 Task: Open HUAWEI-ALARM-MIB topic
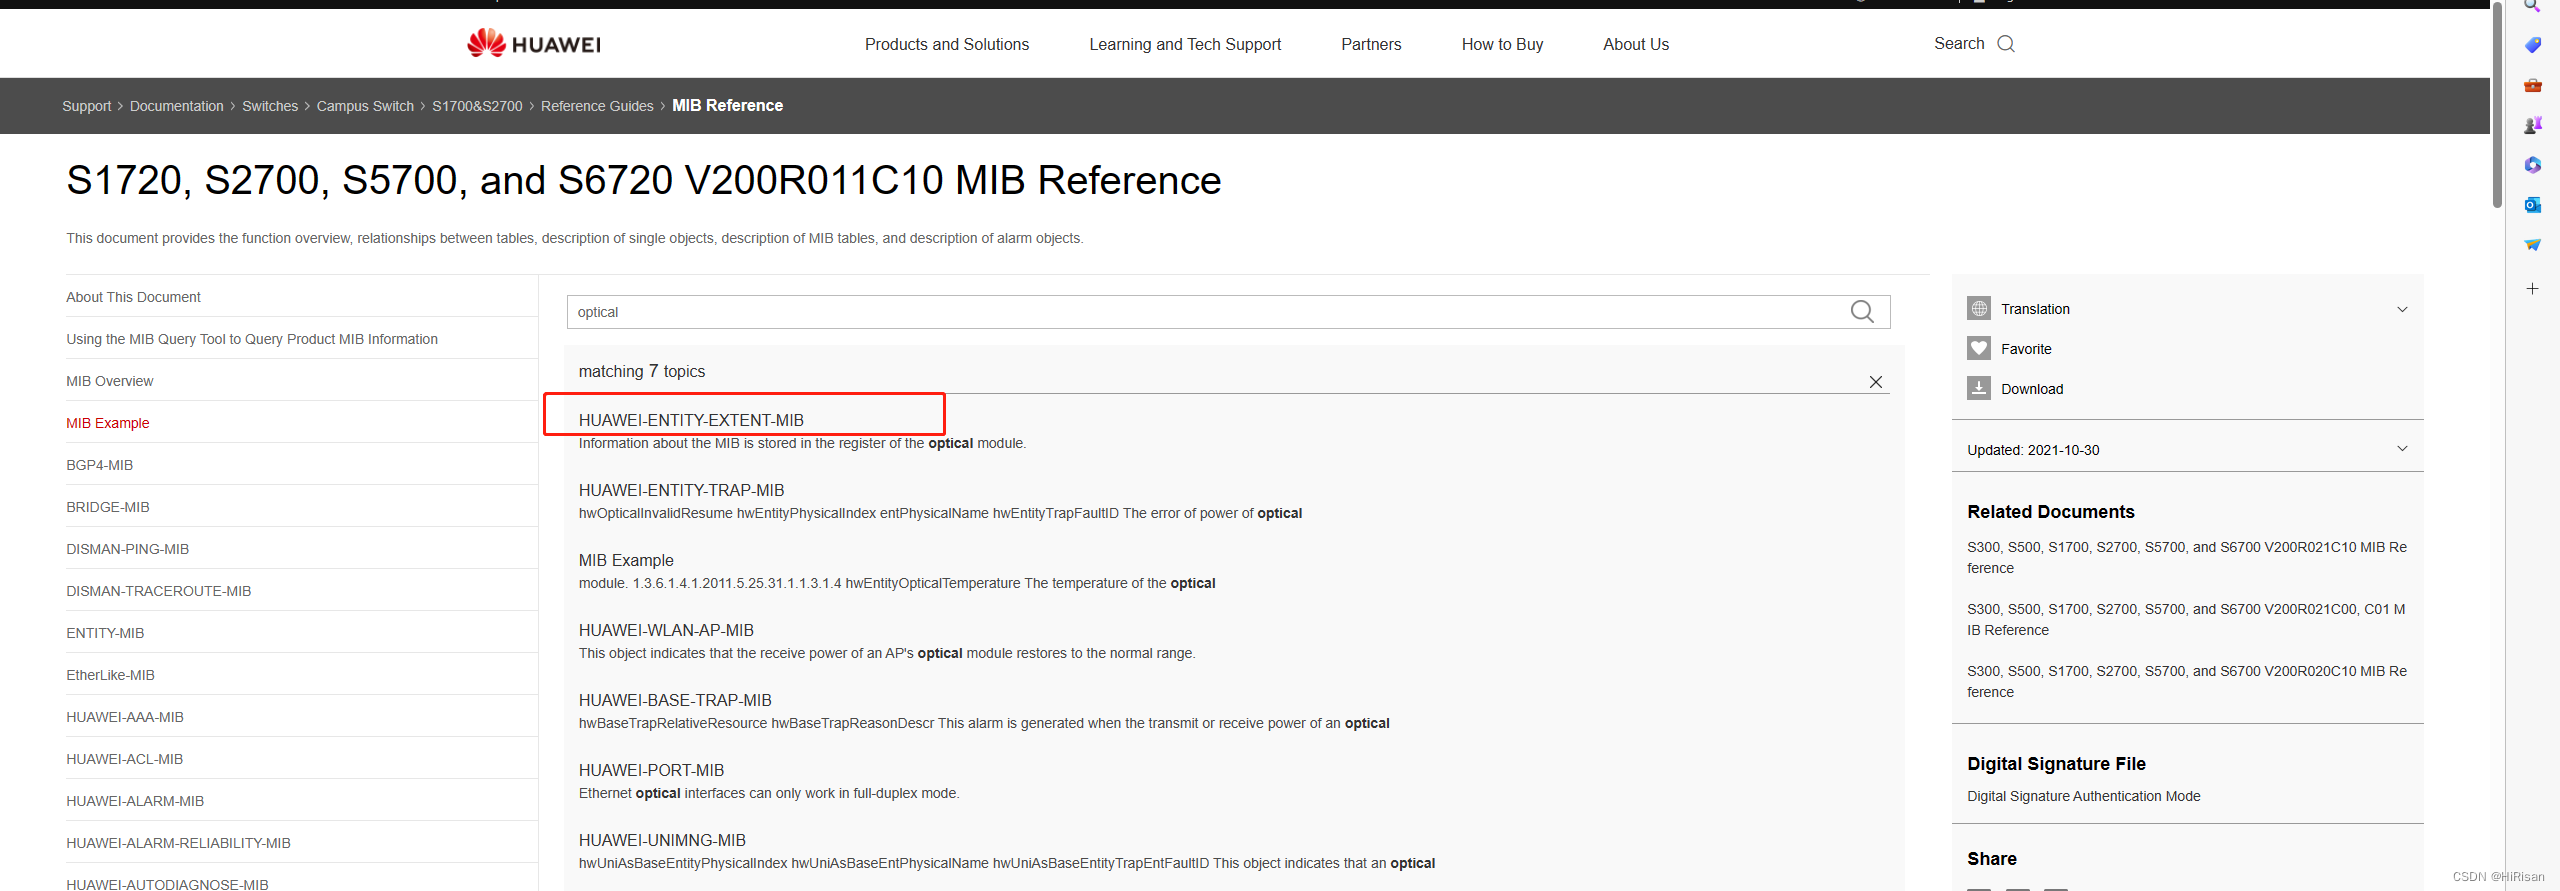(135, 801)
